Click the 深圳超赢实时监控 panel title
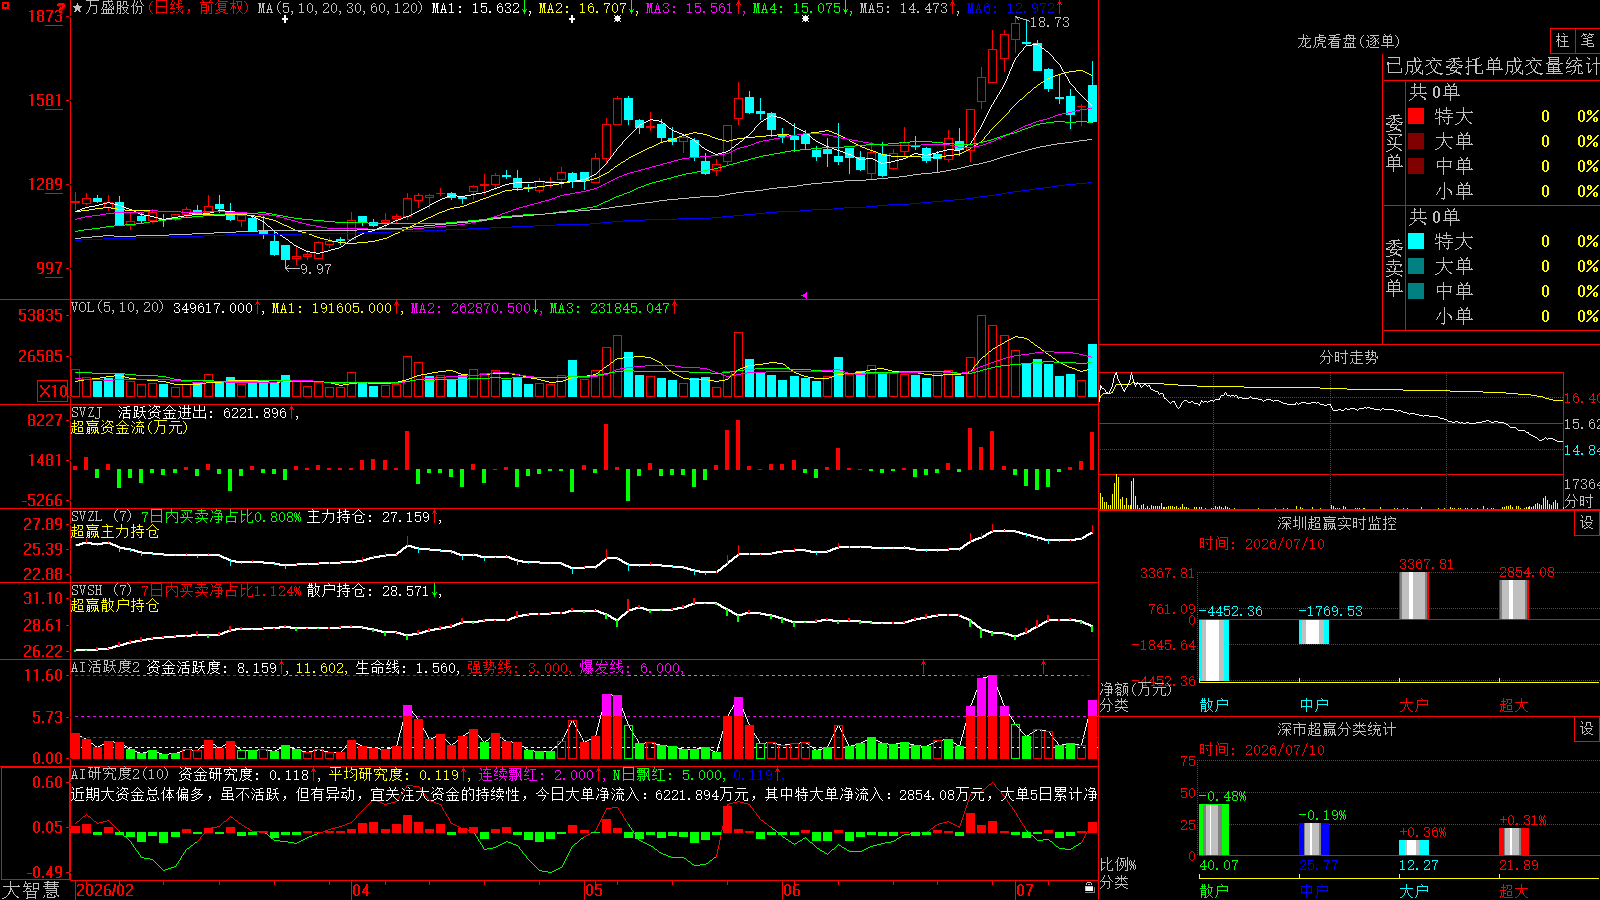 tap(1337, 523)
